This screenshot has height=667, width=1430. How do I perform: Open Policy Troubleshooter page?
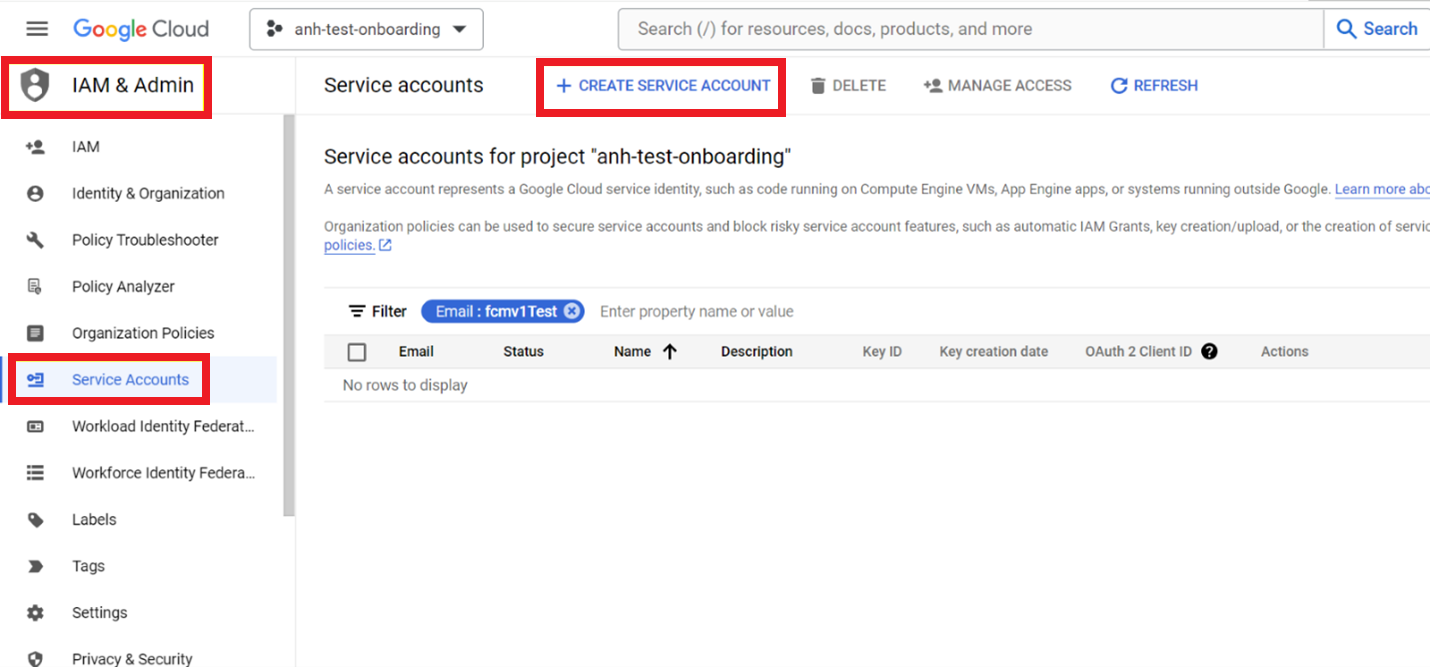pos(145,240)
